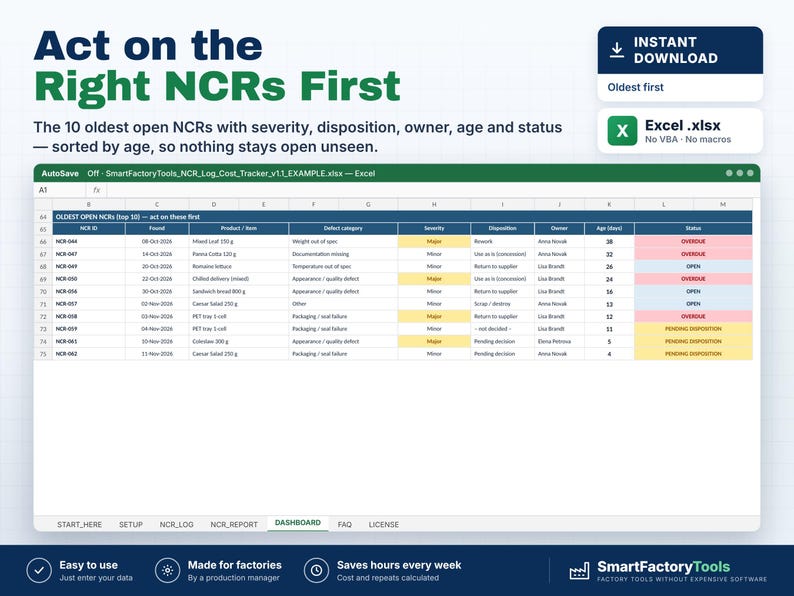Viewport: 794px width, 596px height.
Task: Open the FAQ sheet tab
Action: click(x=344, y=525)
